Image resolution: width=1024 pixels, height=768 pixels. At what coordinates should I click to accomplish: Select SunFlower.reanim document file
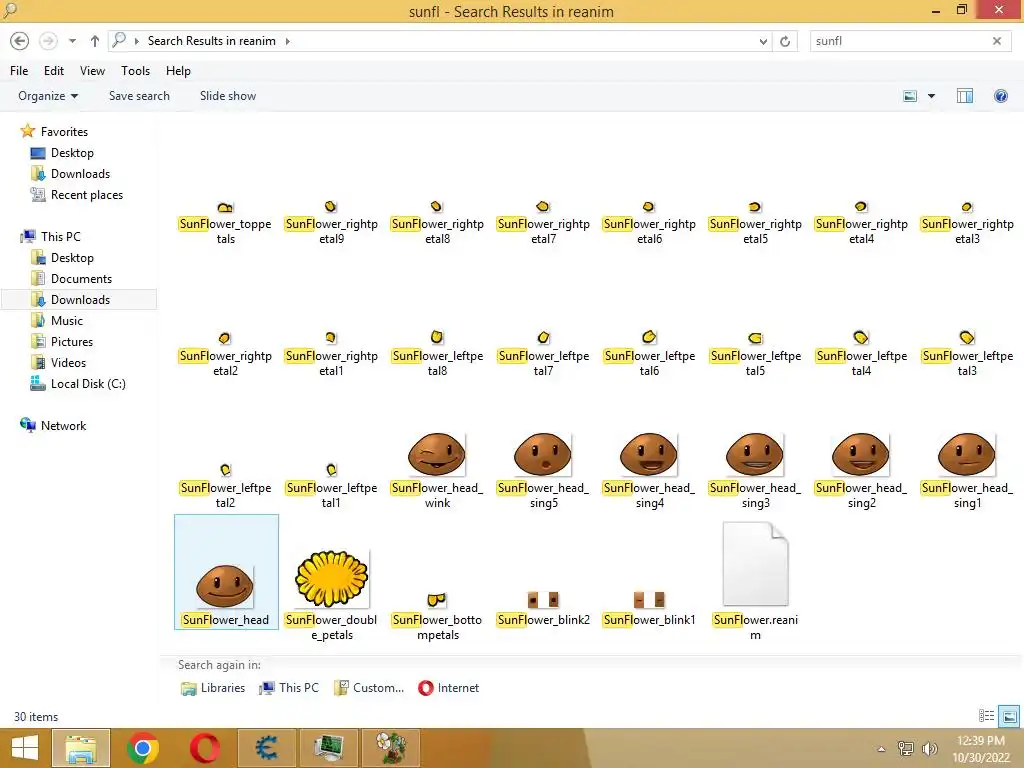click(x=755, y=581)
